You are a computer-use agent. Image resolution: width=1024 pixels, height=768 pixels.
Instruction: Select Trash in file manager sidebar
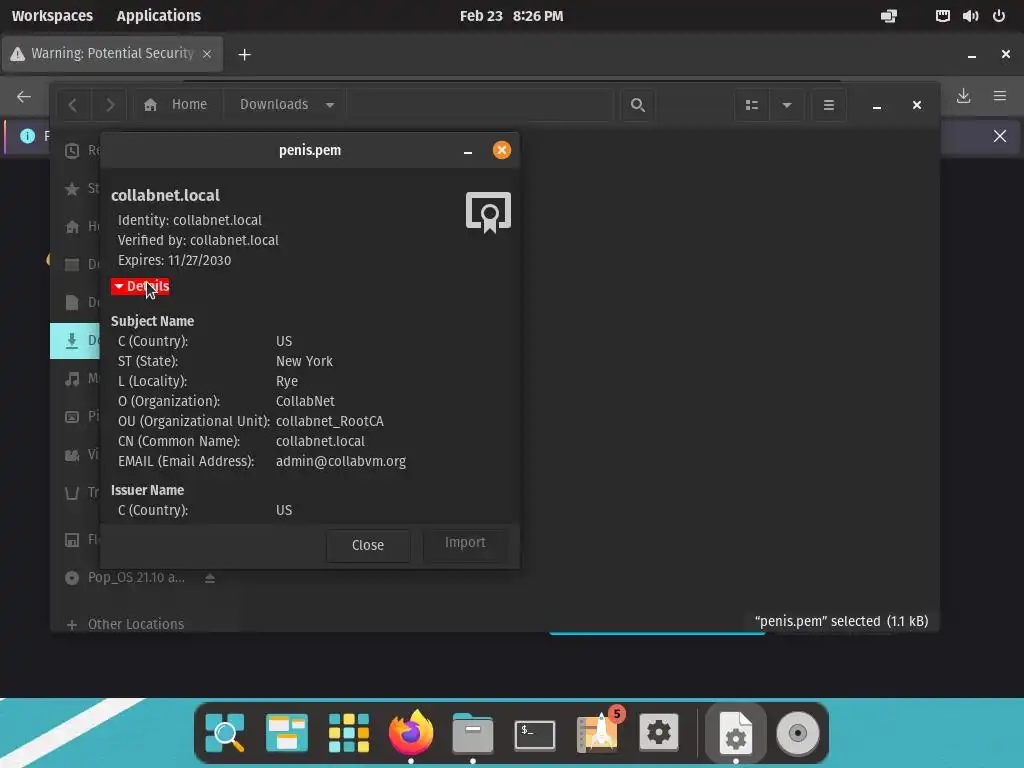click(76, 492)
